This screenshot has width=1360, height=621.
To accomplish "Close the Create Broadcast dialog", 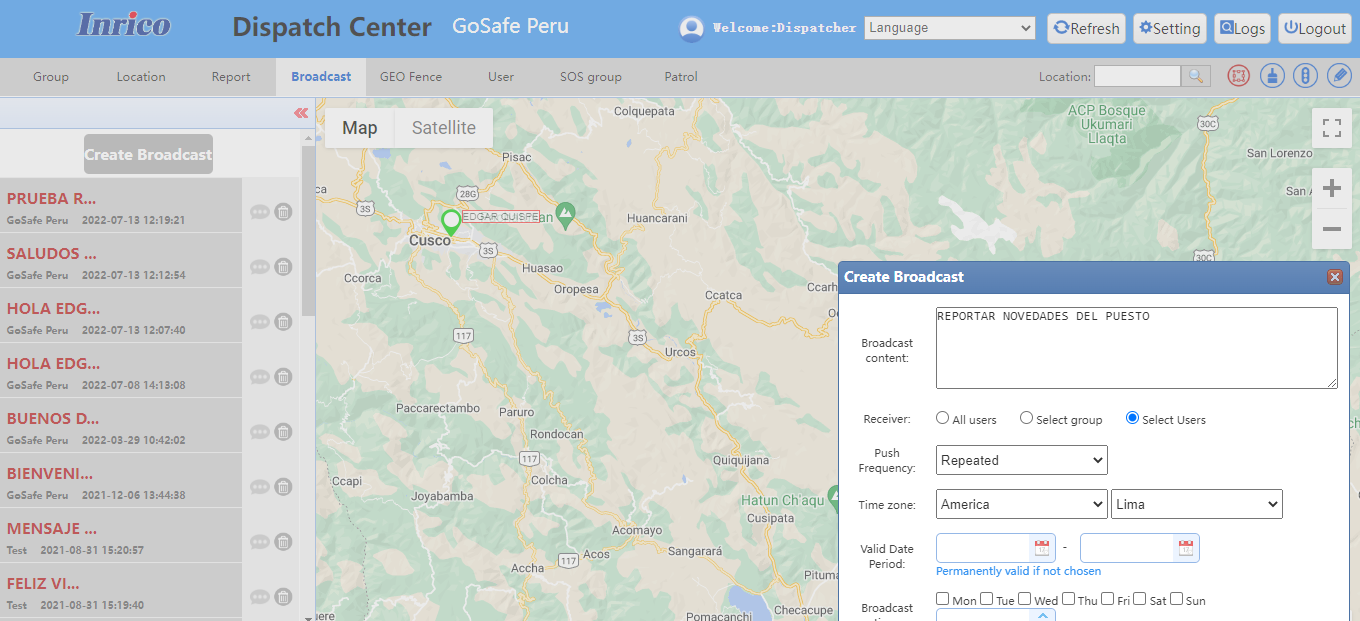I will coord(1334,277).
